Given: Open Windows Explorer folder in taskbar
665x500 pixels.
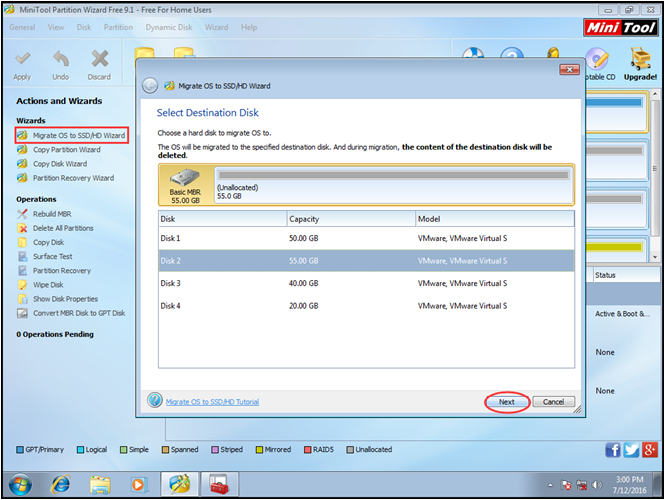Looking at the screenshot, I should pyautogui.click(x=100, y=484).
